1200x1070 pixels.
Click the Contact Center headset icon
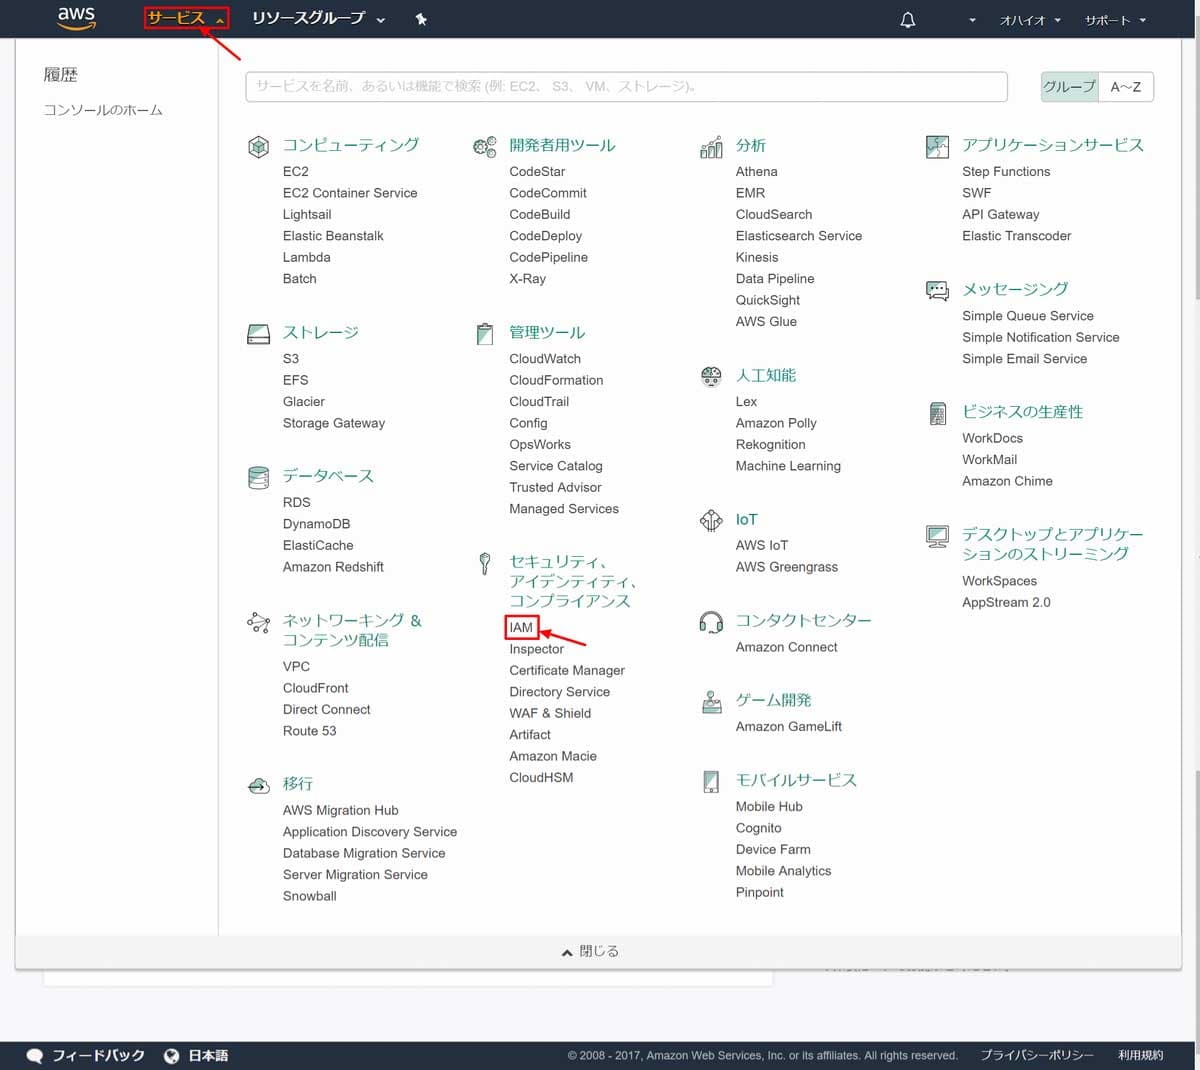coord(711,622)
